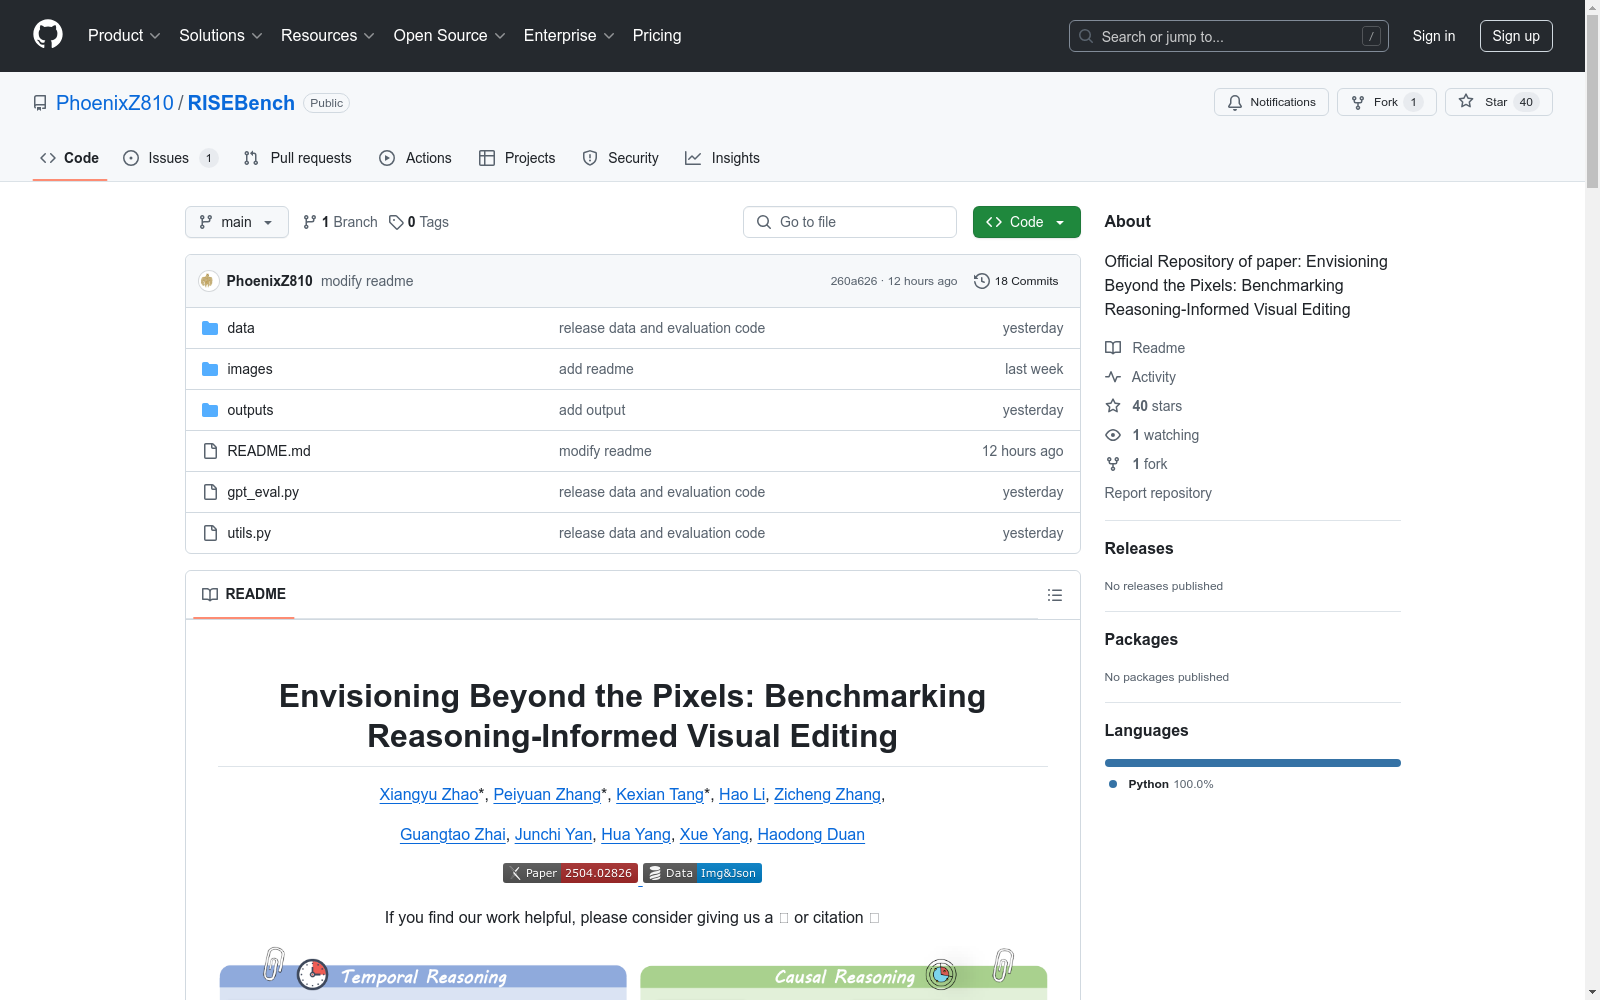Switch to the Code tab

(70, 158)
